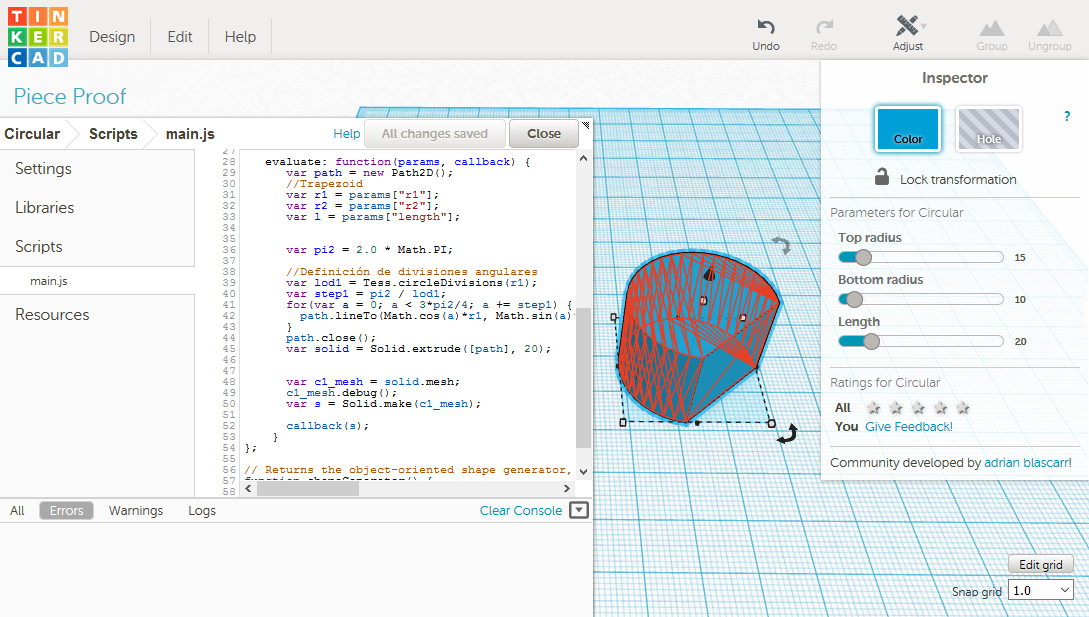Click the Undo icon
The height and width of the screenshot is (617, 1089).
tap(765, 27)
